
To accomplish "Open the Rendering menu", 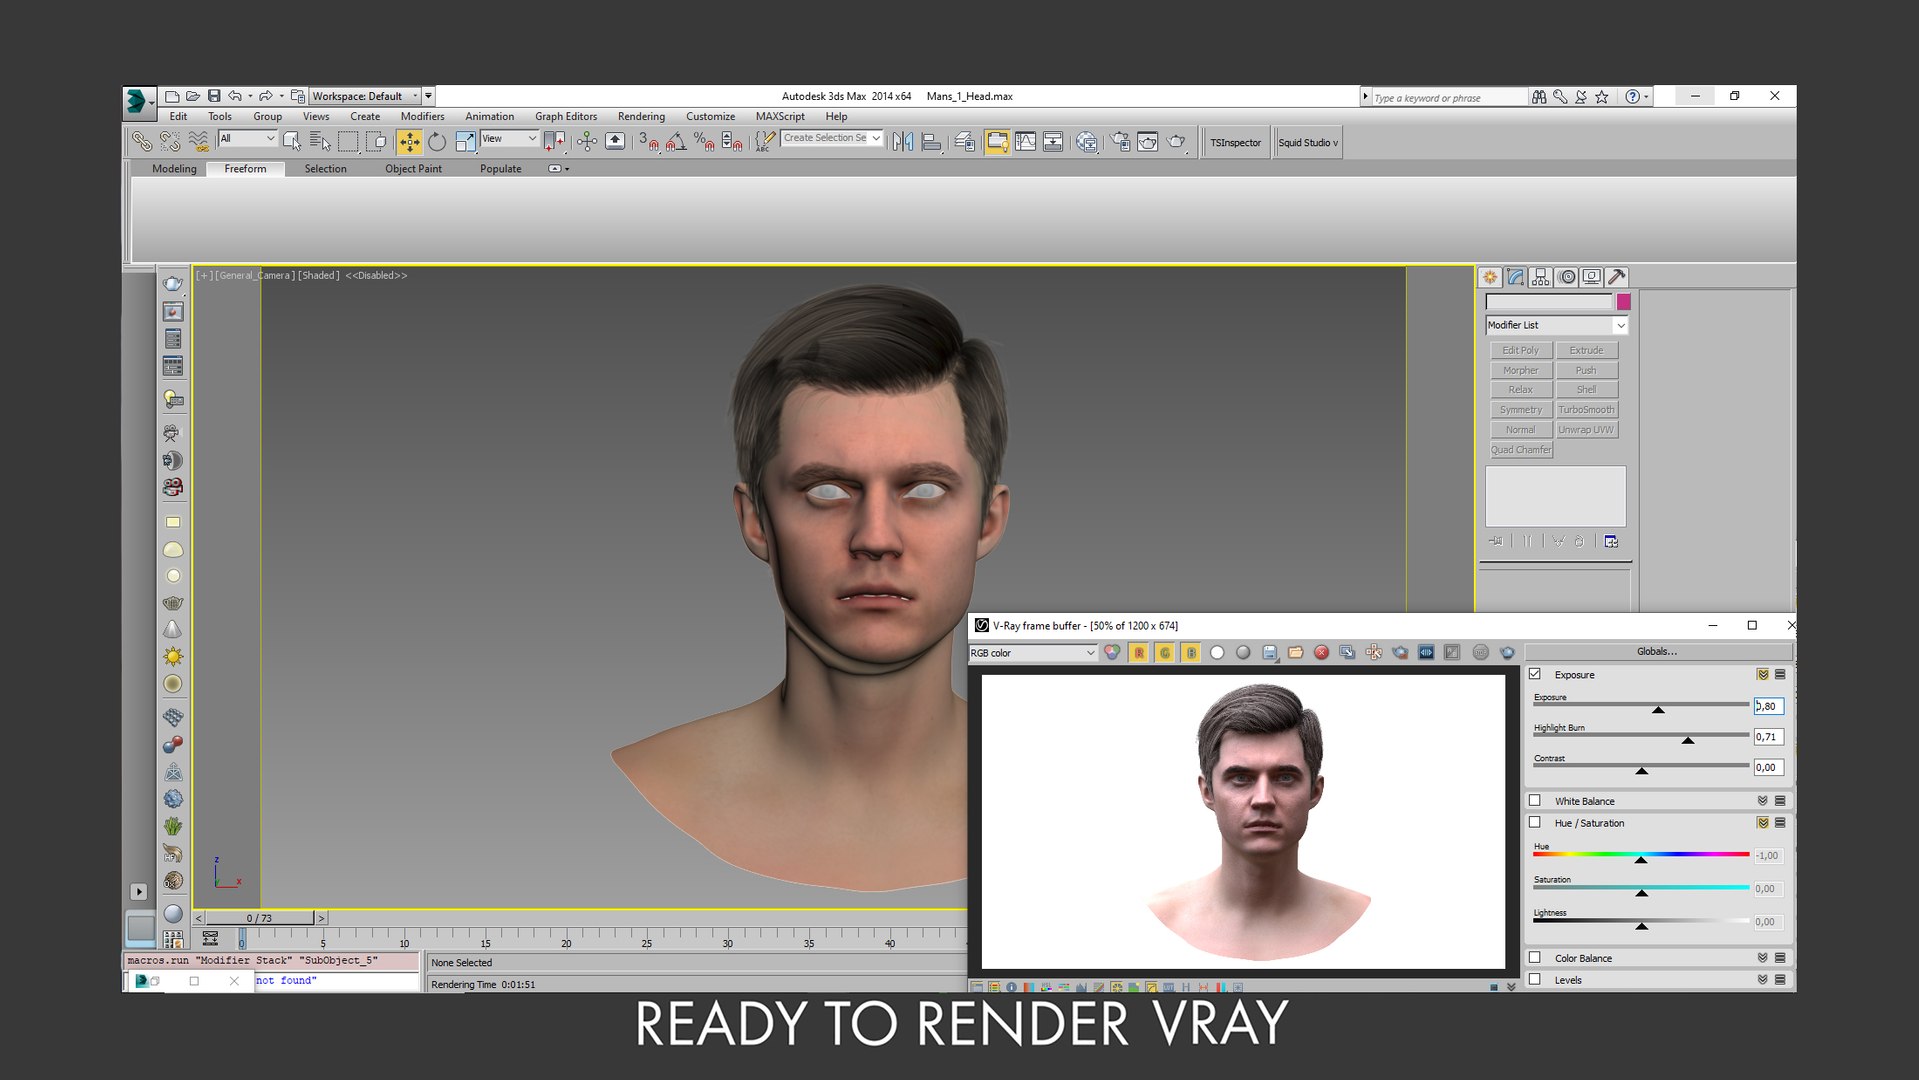I will 641,116.
